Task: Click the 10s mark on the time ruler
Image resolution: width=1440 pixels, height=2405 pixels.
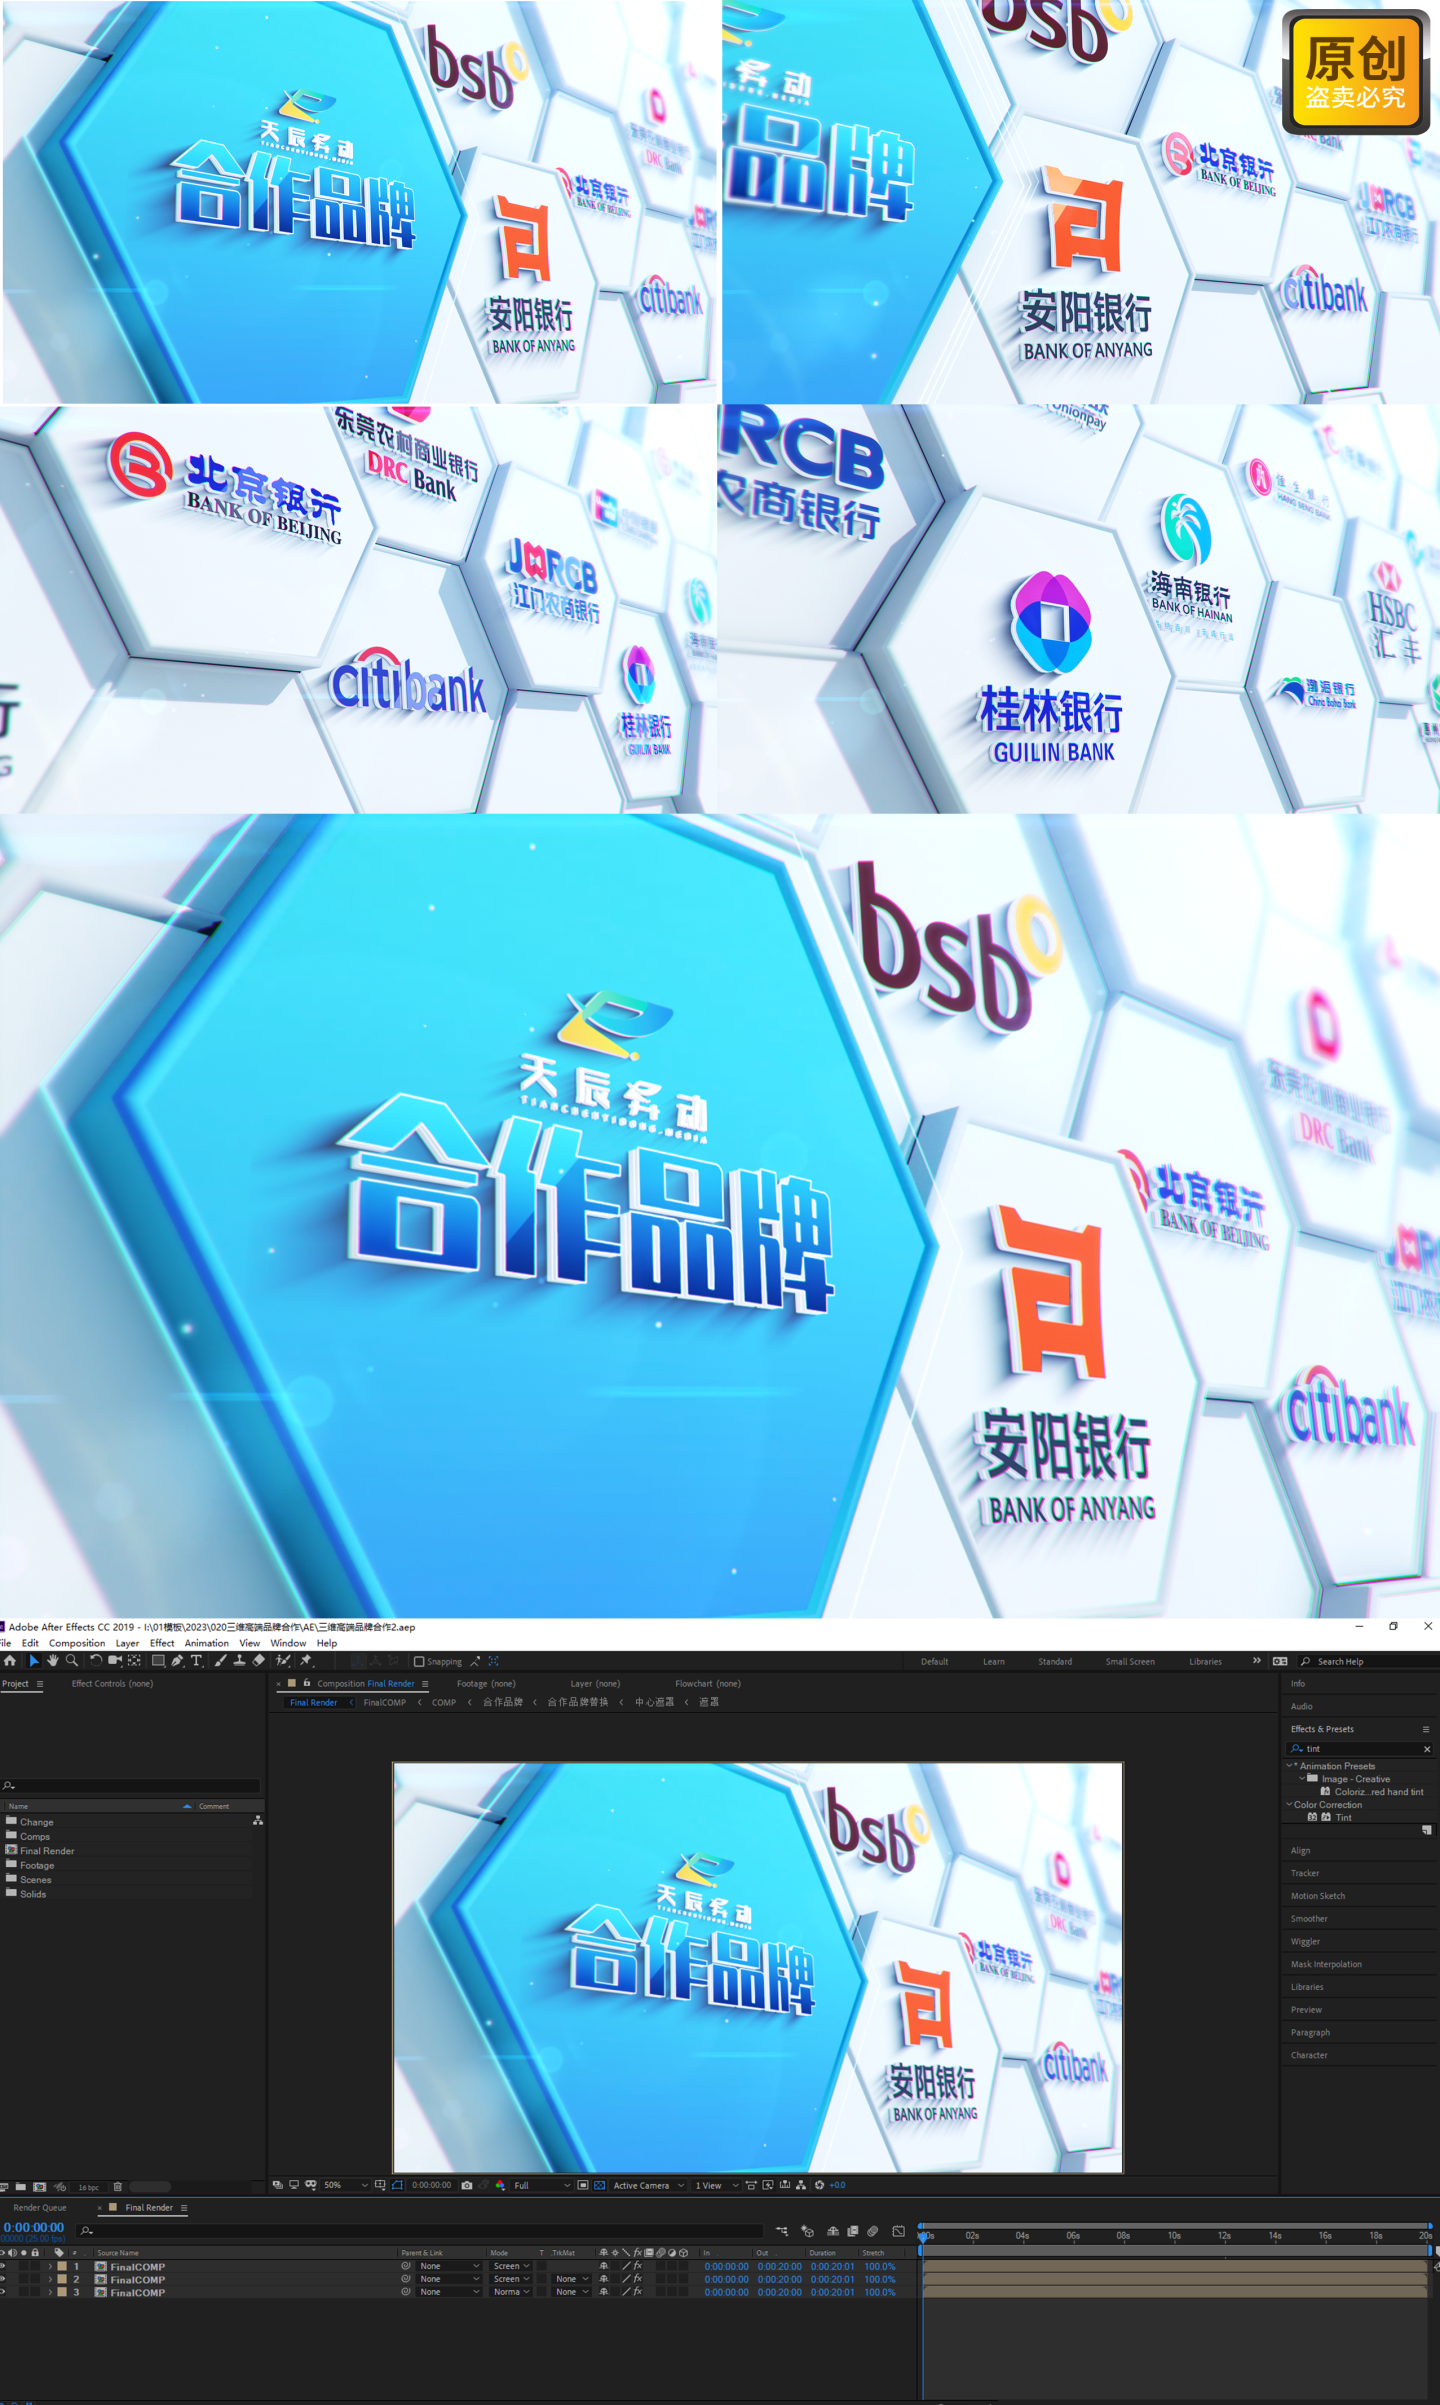Action: click(x=1174, y=2235)
